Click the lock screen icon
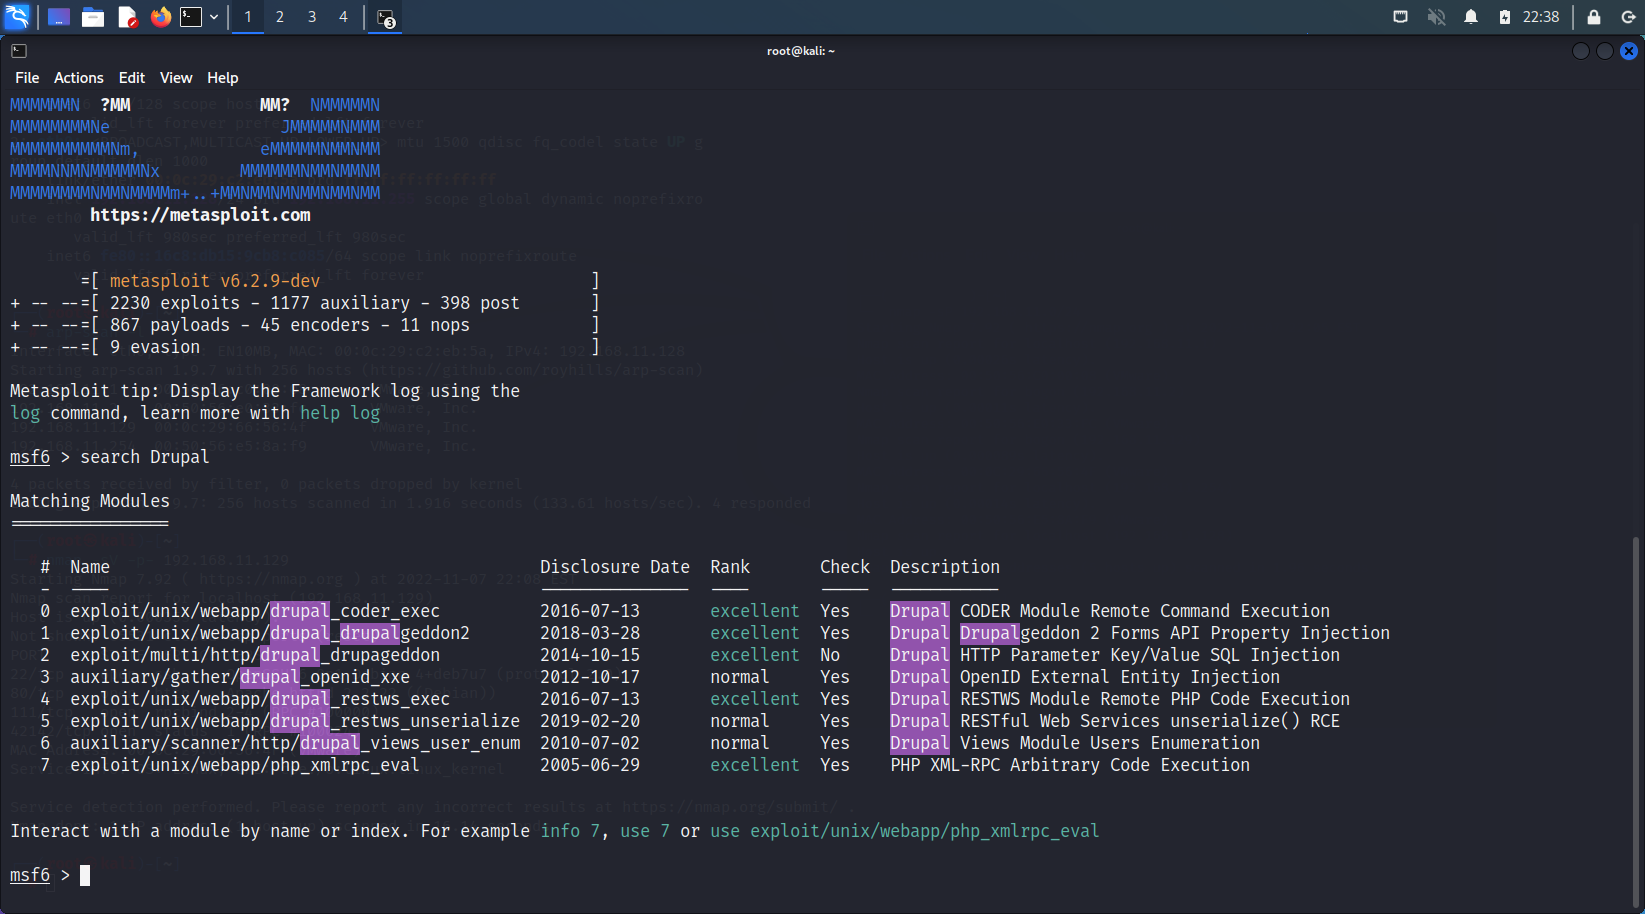 [x=1594, y=17]
